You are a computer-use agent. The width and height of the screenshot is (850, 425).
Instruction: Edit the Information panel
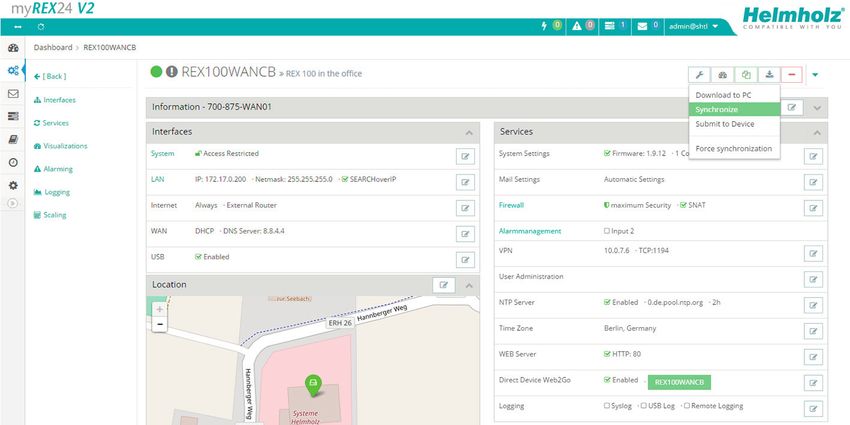click(792, 107)
